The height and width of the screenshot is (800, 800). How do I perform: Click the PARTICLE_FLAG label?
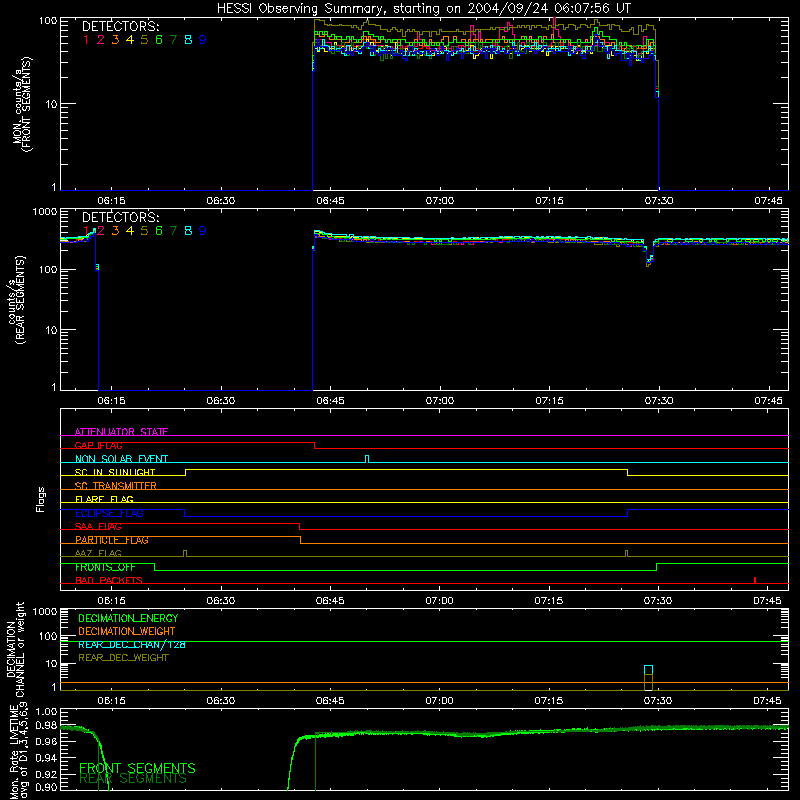tap(112, 540)
